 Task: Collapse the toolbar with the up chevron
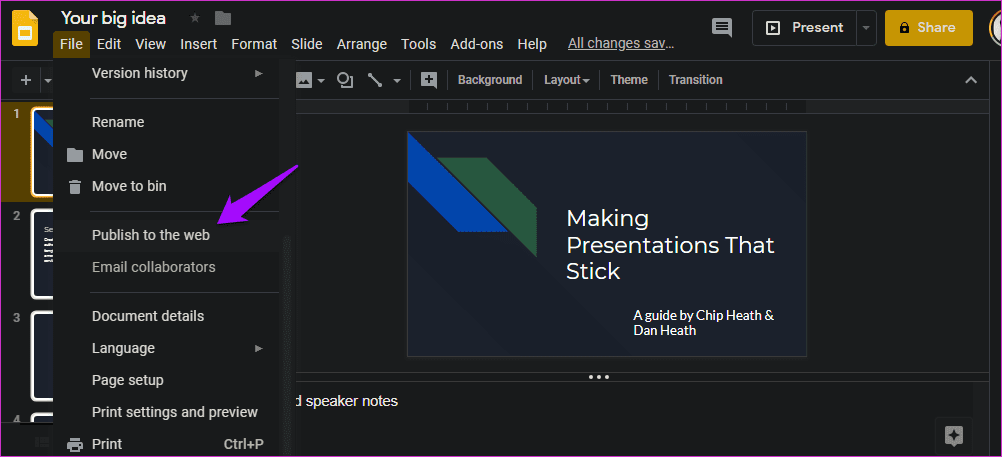(x=971, y=80)
